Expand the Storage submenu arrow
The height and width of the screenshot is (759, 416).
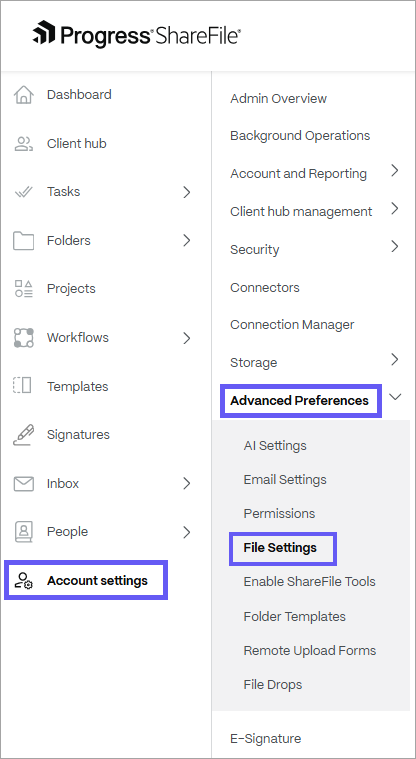point(395,359)
